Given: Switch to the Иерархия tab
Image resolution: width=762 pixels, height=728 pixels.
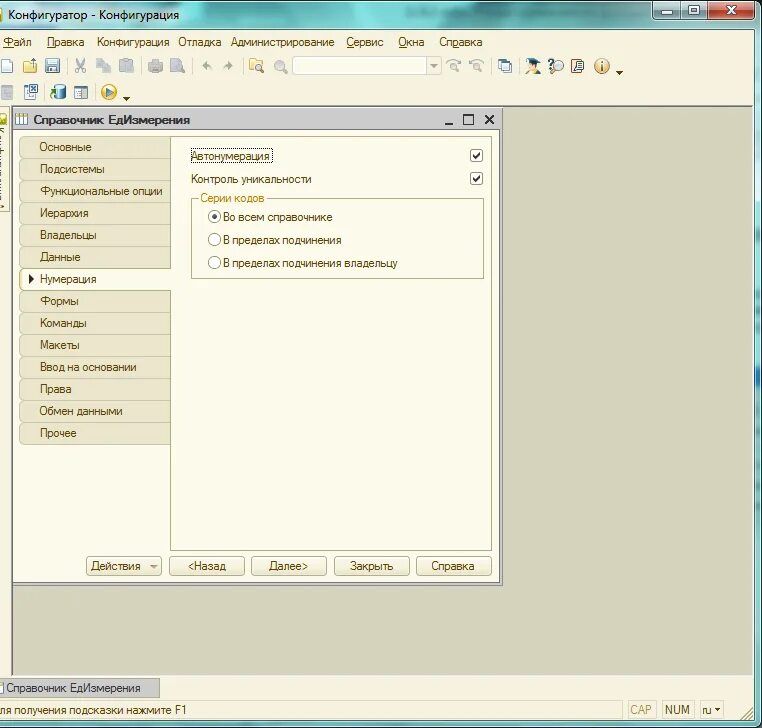Looking at the screenshot, I should pos(95,213).
